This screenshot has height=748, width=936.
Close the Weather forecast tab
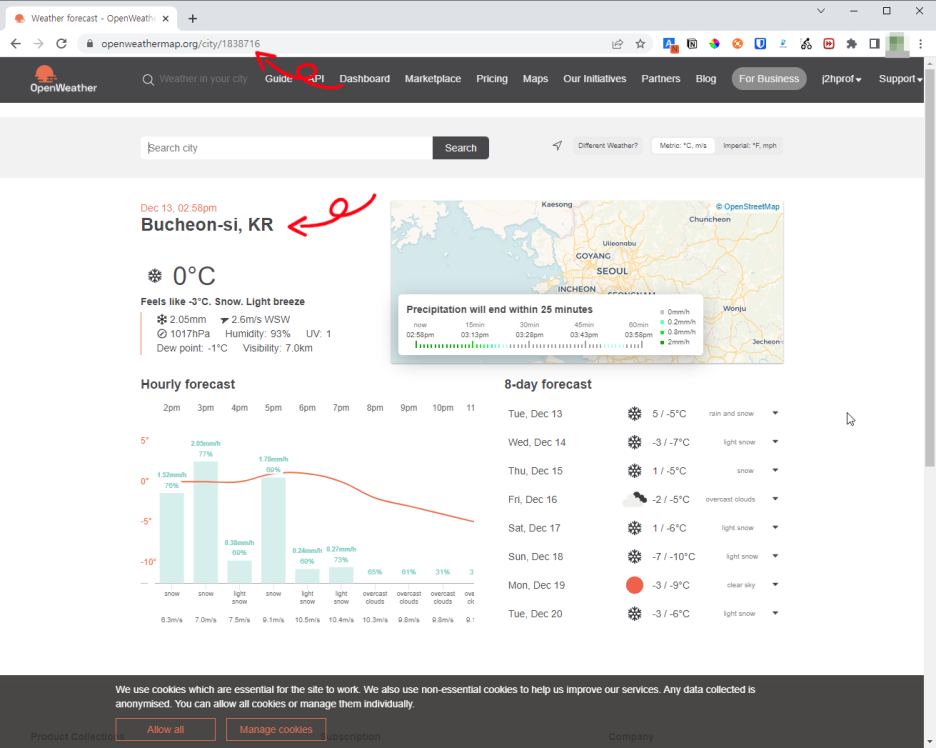pos(165,19)
